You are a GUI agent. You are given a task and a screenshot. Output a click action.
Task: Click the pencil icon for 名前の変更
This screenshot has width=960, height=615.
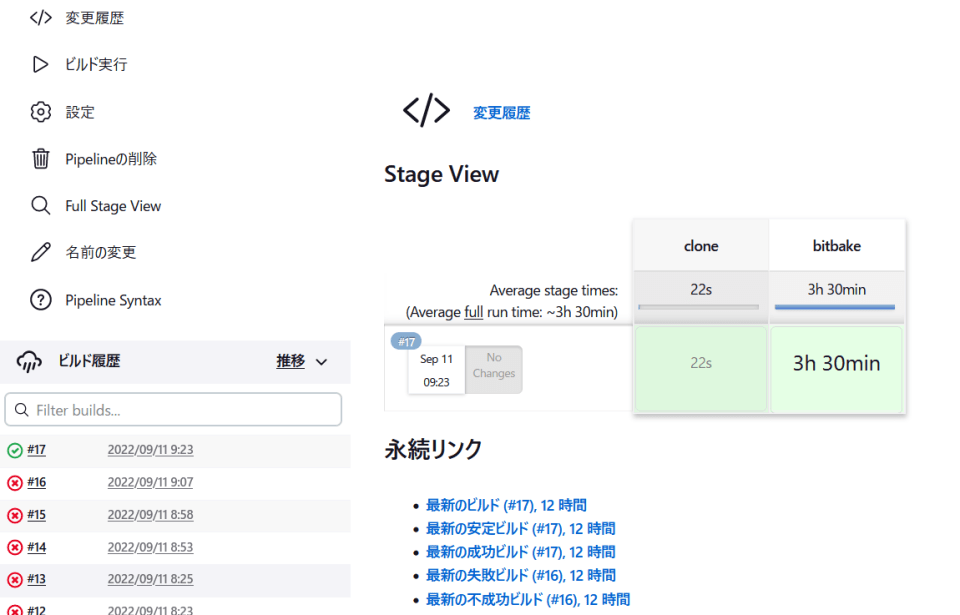[40, 252]
